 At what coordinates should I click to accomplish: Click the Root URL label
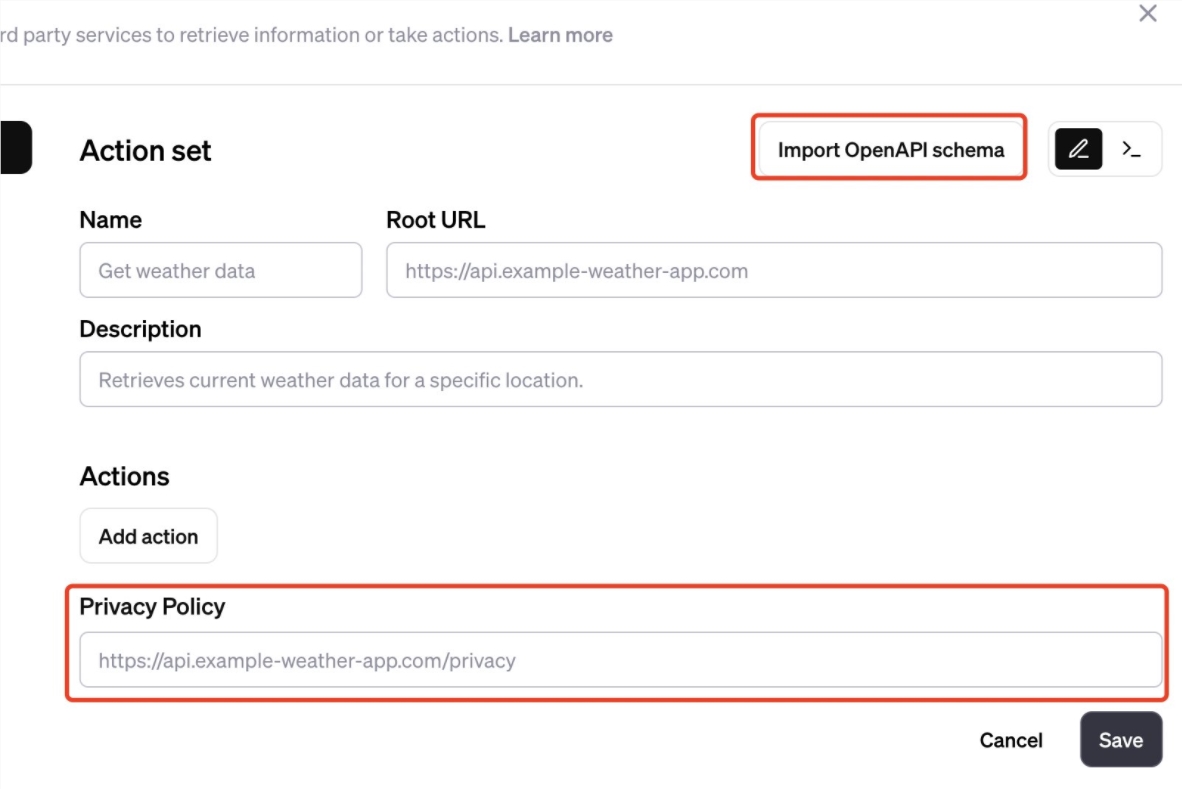coord(436,219)
